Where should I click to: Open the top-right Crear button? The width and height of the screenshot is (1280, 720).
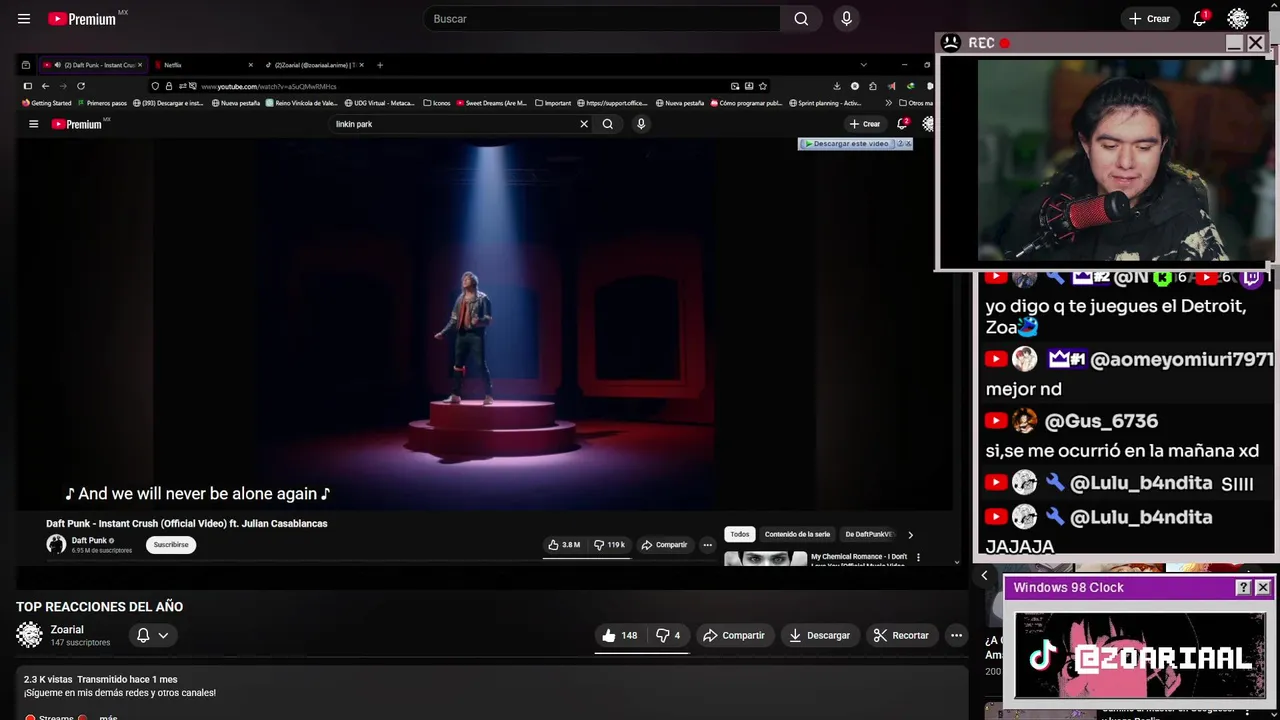(1149, 19)
